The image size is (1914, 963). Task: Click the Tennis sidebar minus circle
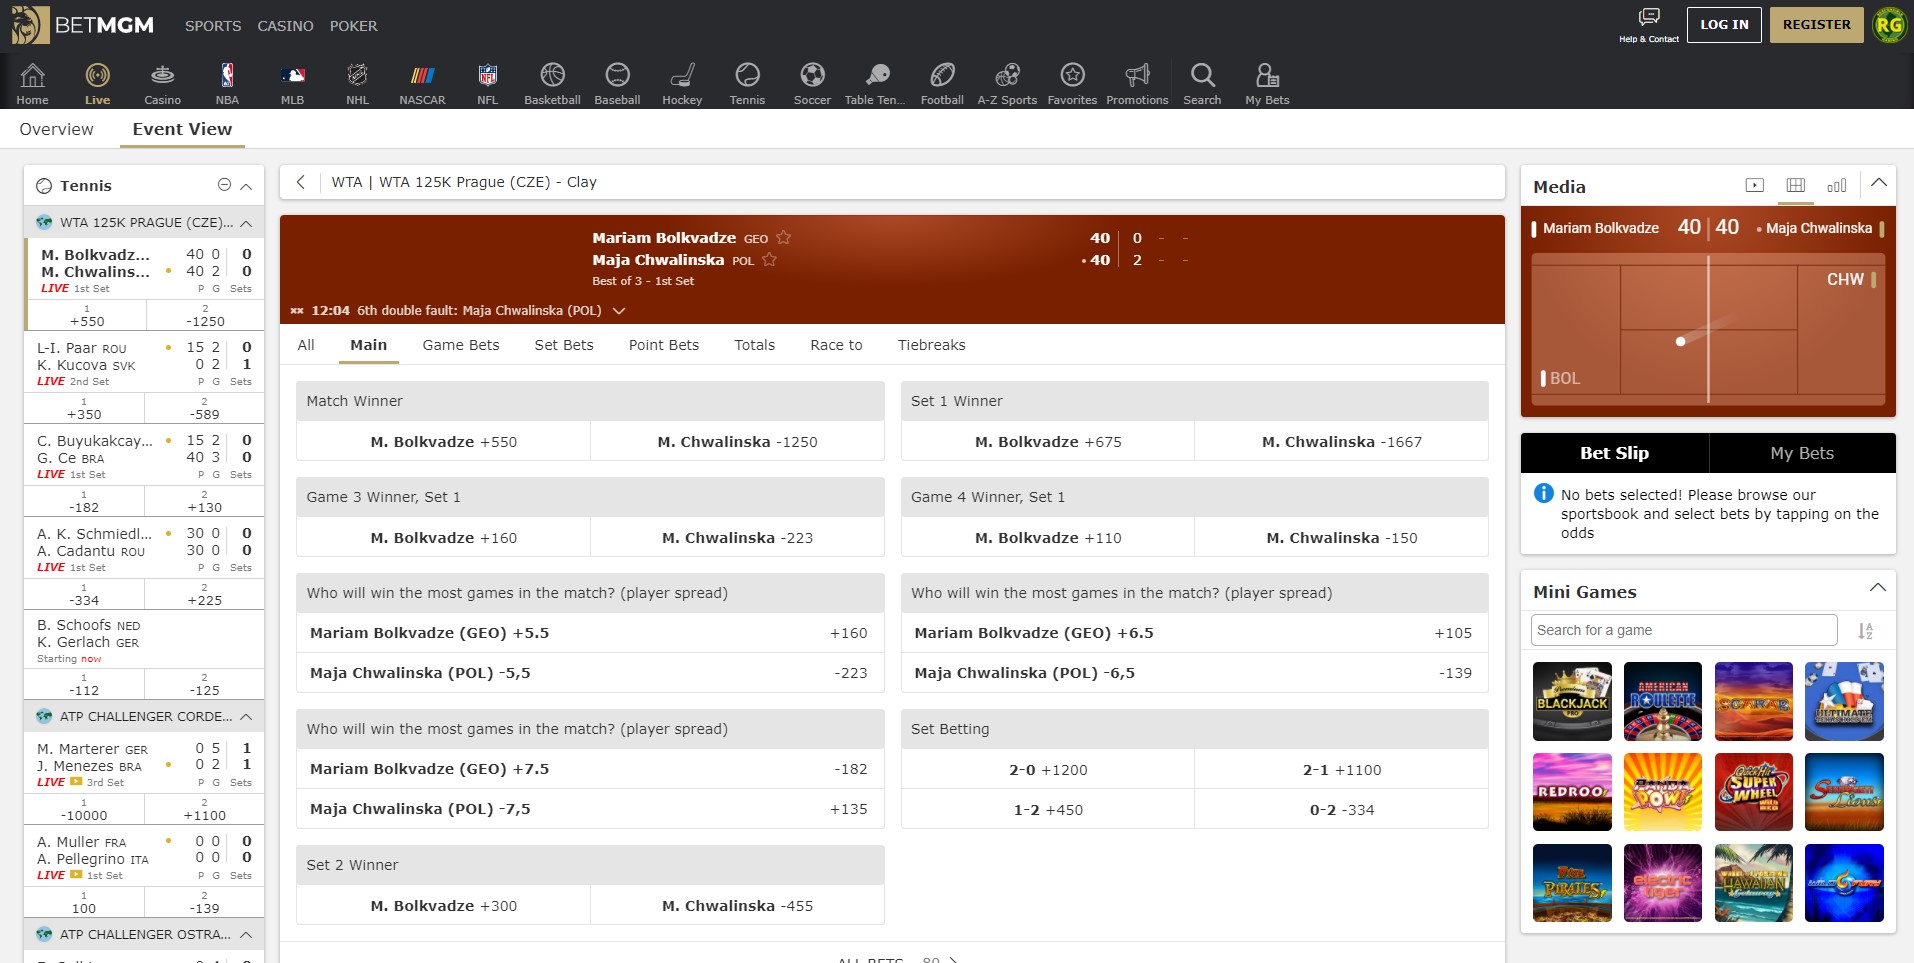click(x=224, y=185)
